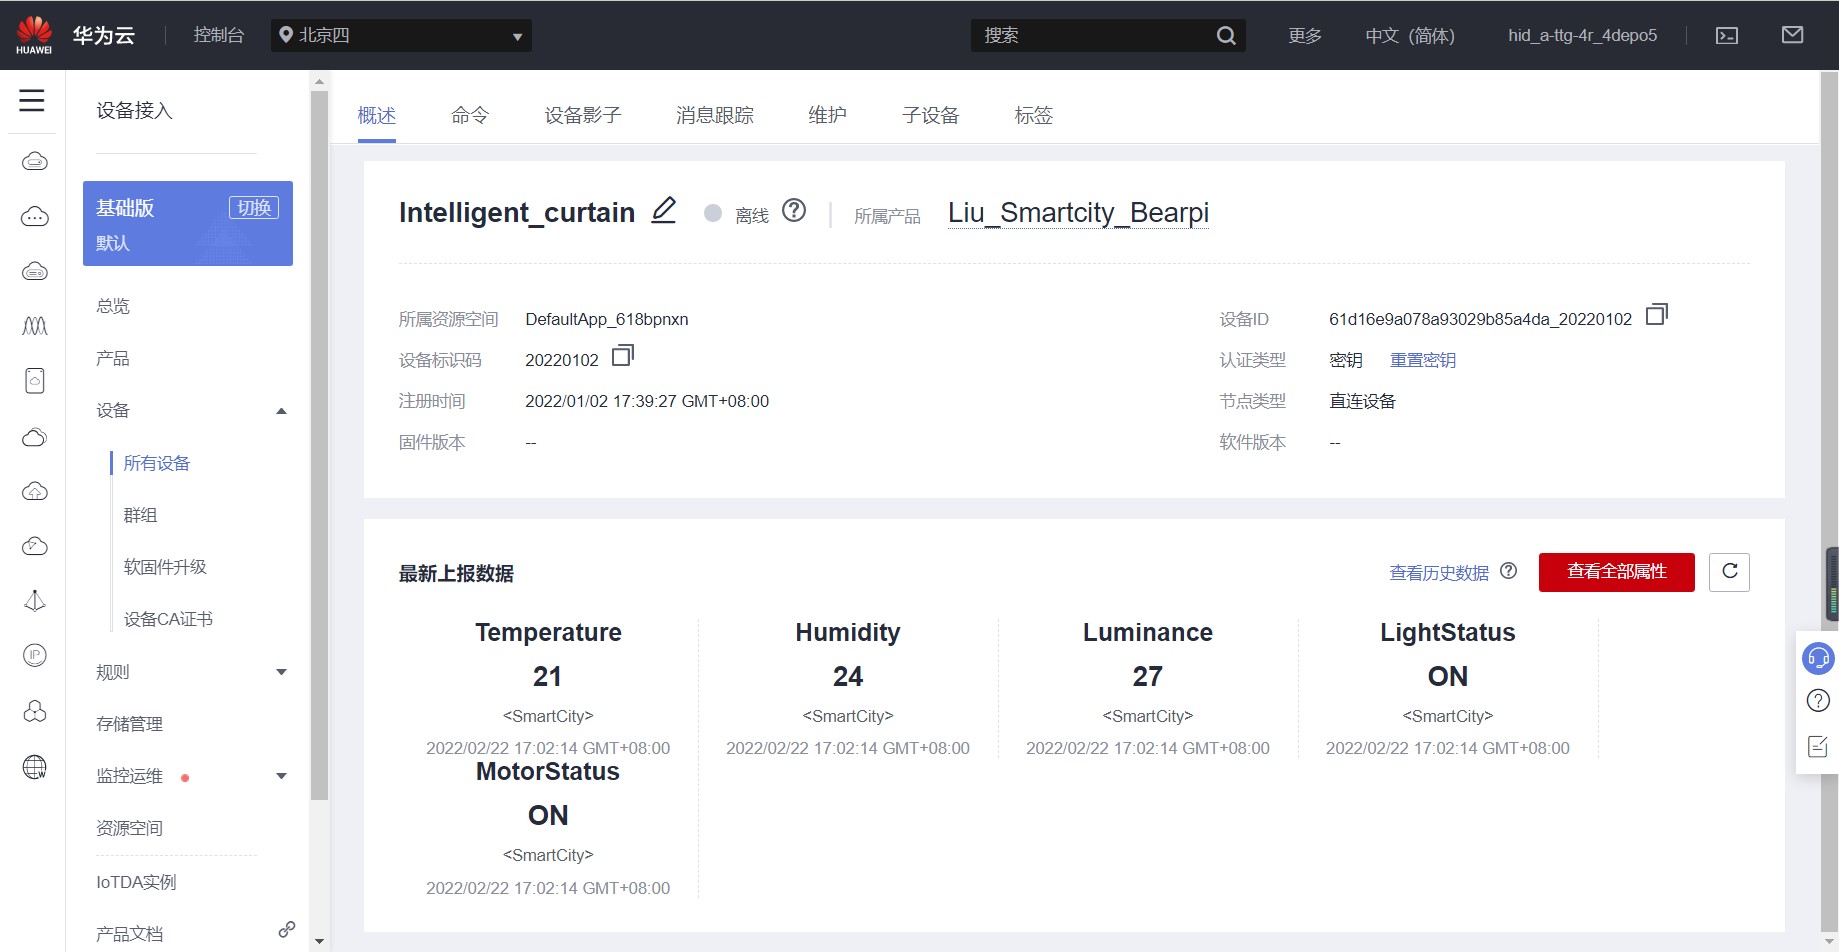1839x952 pixels.
Task: Switch to the 消息跟踪 tab
Action: point(715,115)
